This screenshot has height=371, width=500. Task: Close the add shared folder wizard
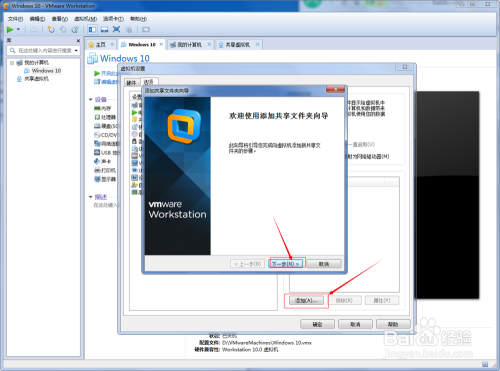(x=336, y=89)
